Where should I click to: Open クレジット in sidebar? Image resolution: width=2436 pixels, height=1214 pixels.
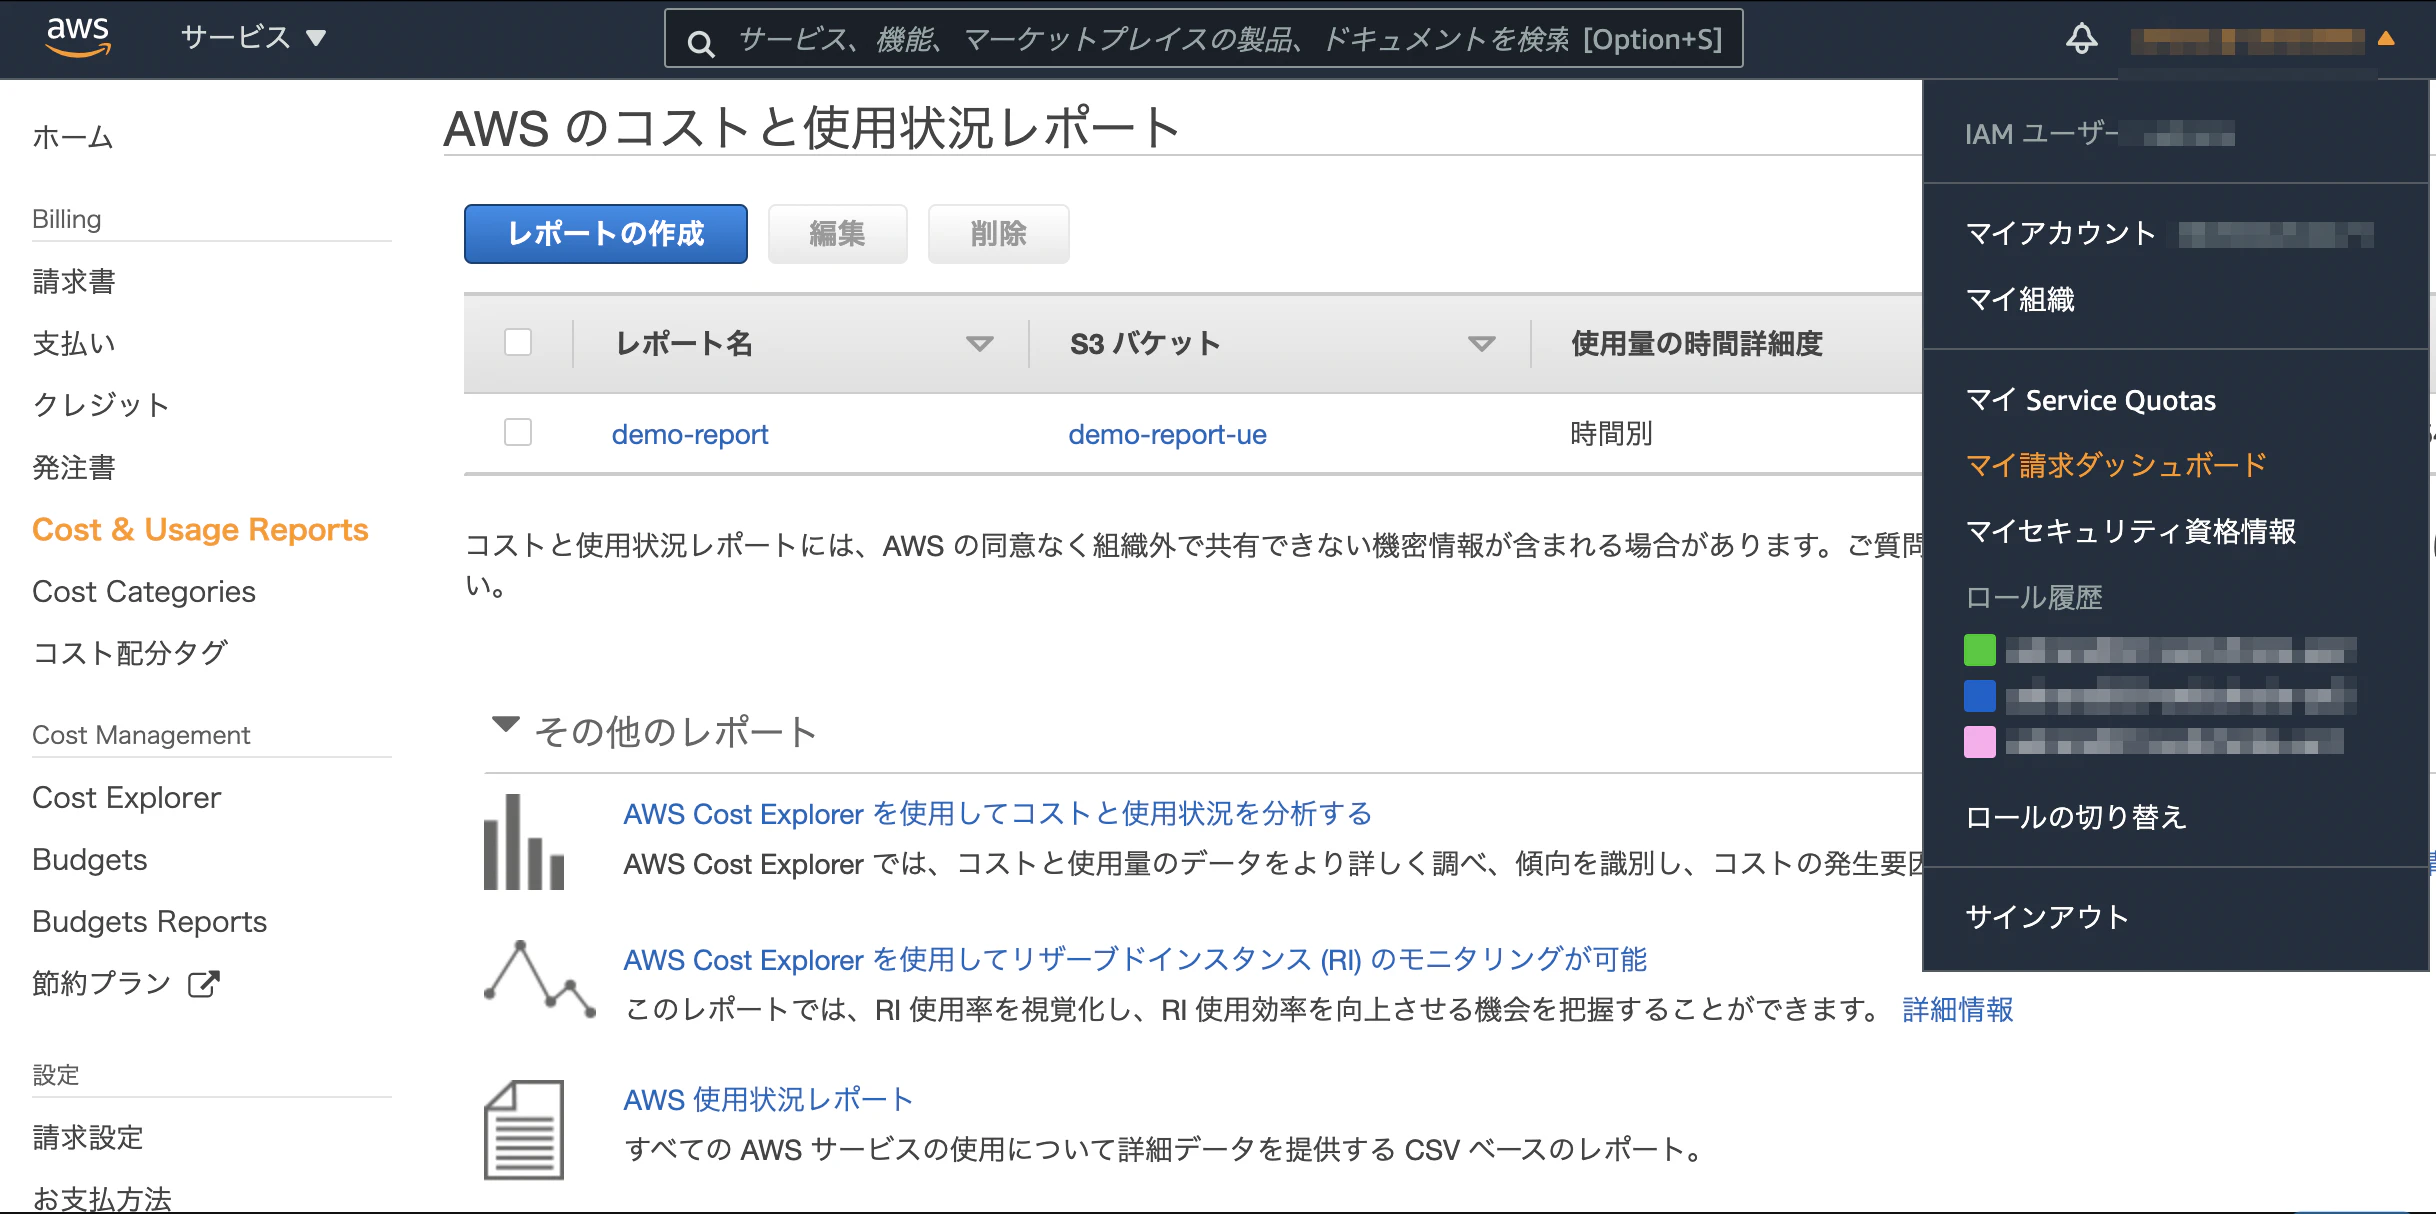pos(101,405)
